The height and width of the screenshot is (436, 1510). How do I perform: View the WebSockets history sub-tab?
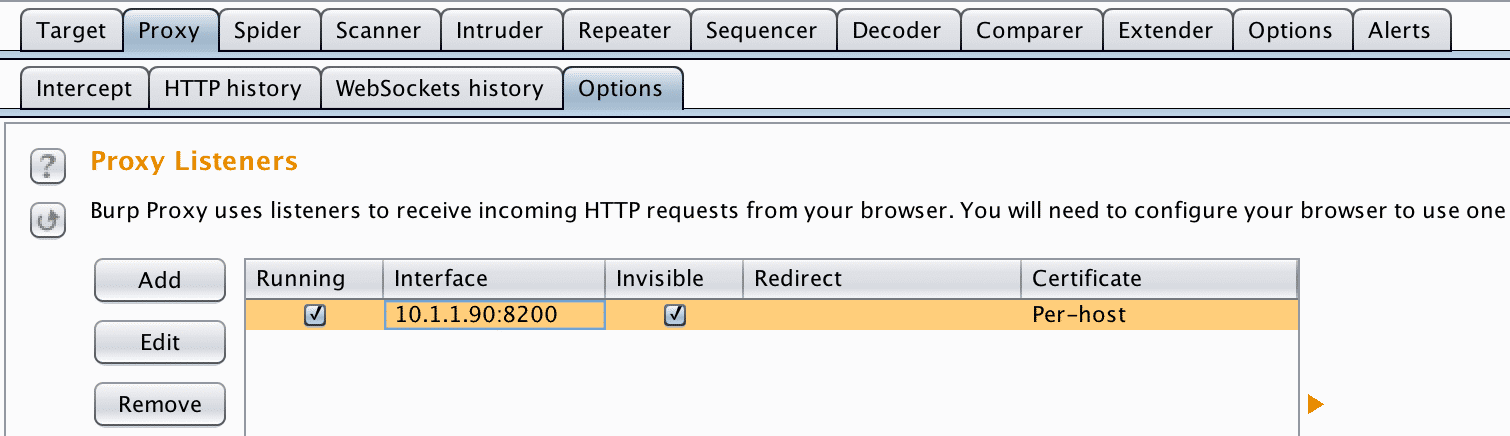[x=440, y=88]
